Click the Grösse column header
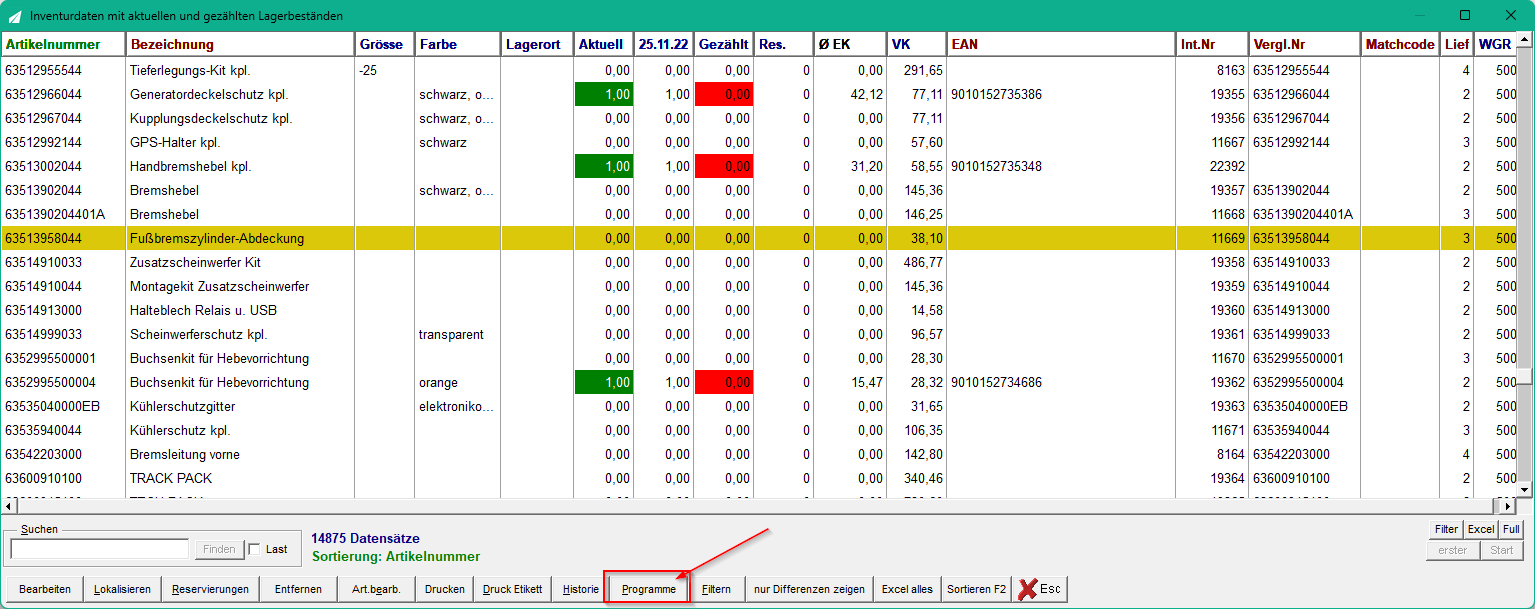 [385, 45]
